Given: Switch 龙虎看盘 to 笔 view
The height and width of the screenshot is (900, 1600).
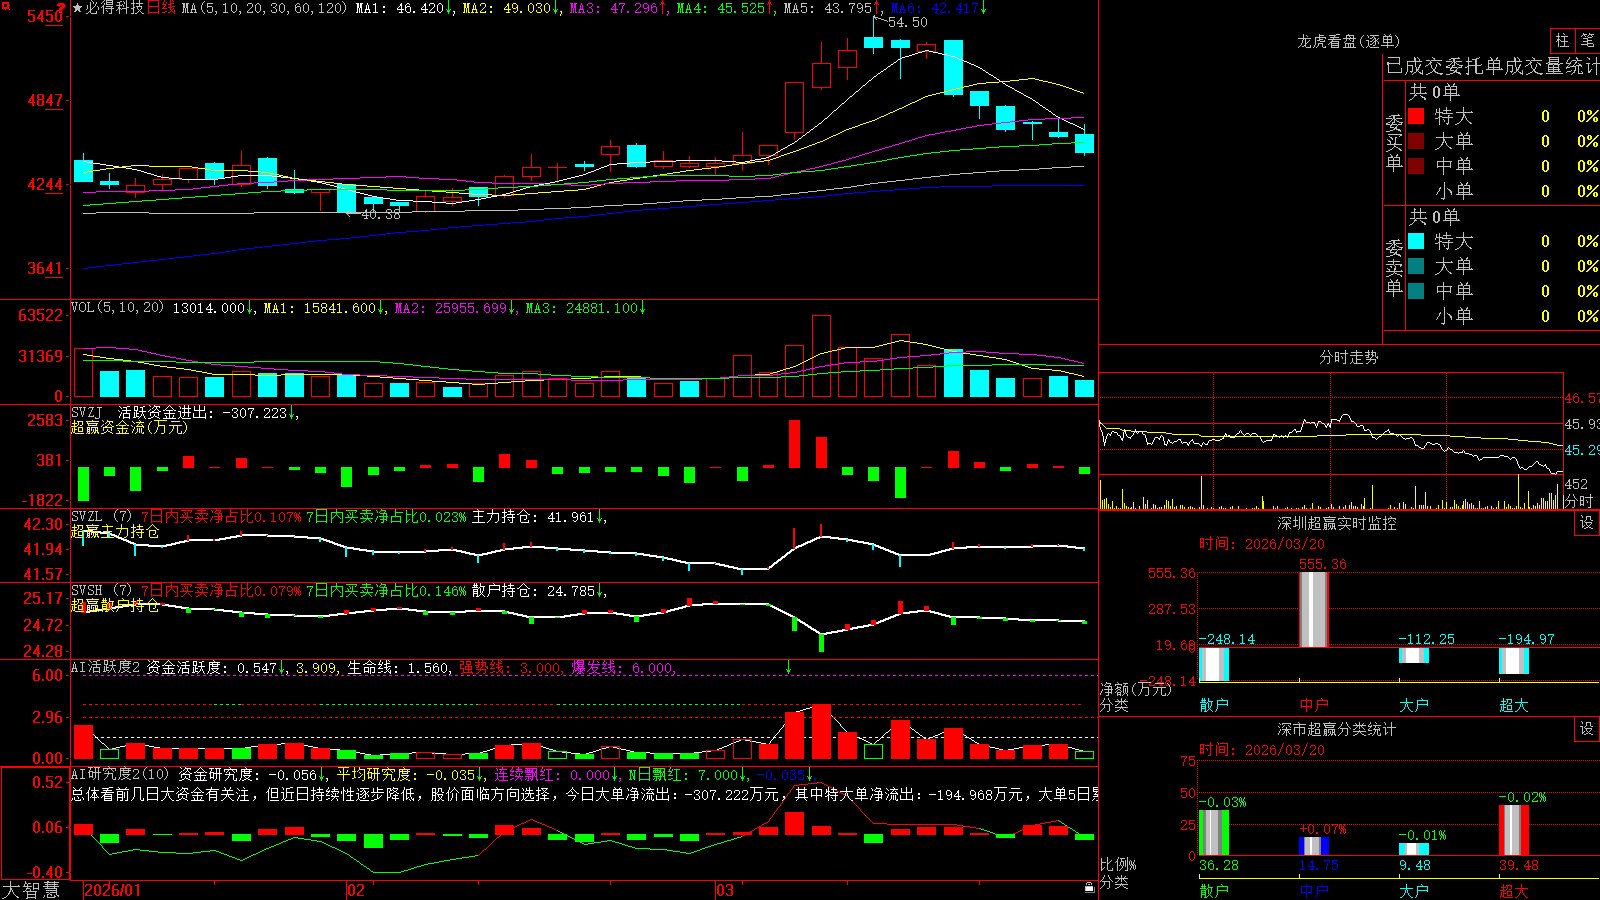Looking at the screenshot, I should [x=1587, y=41].
